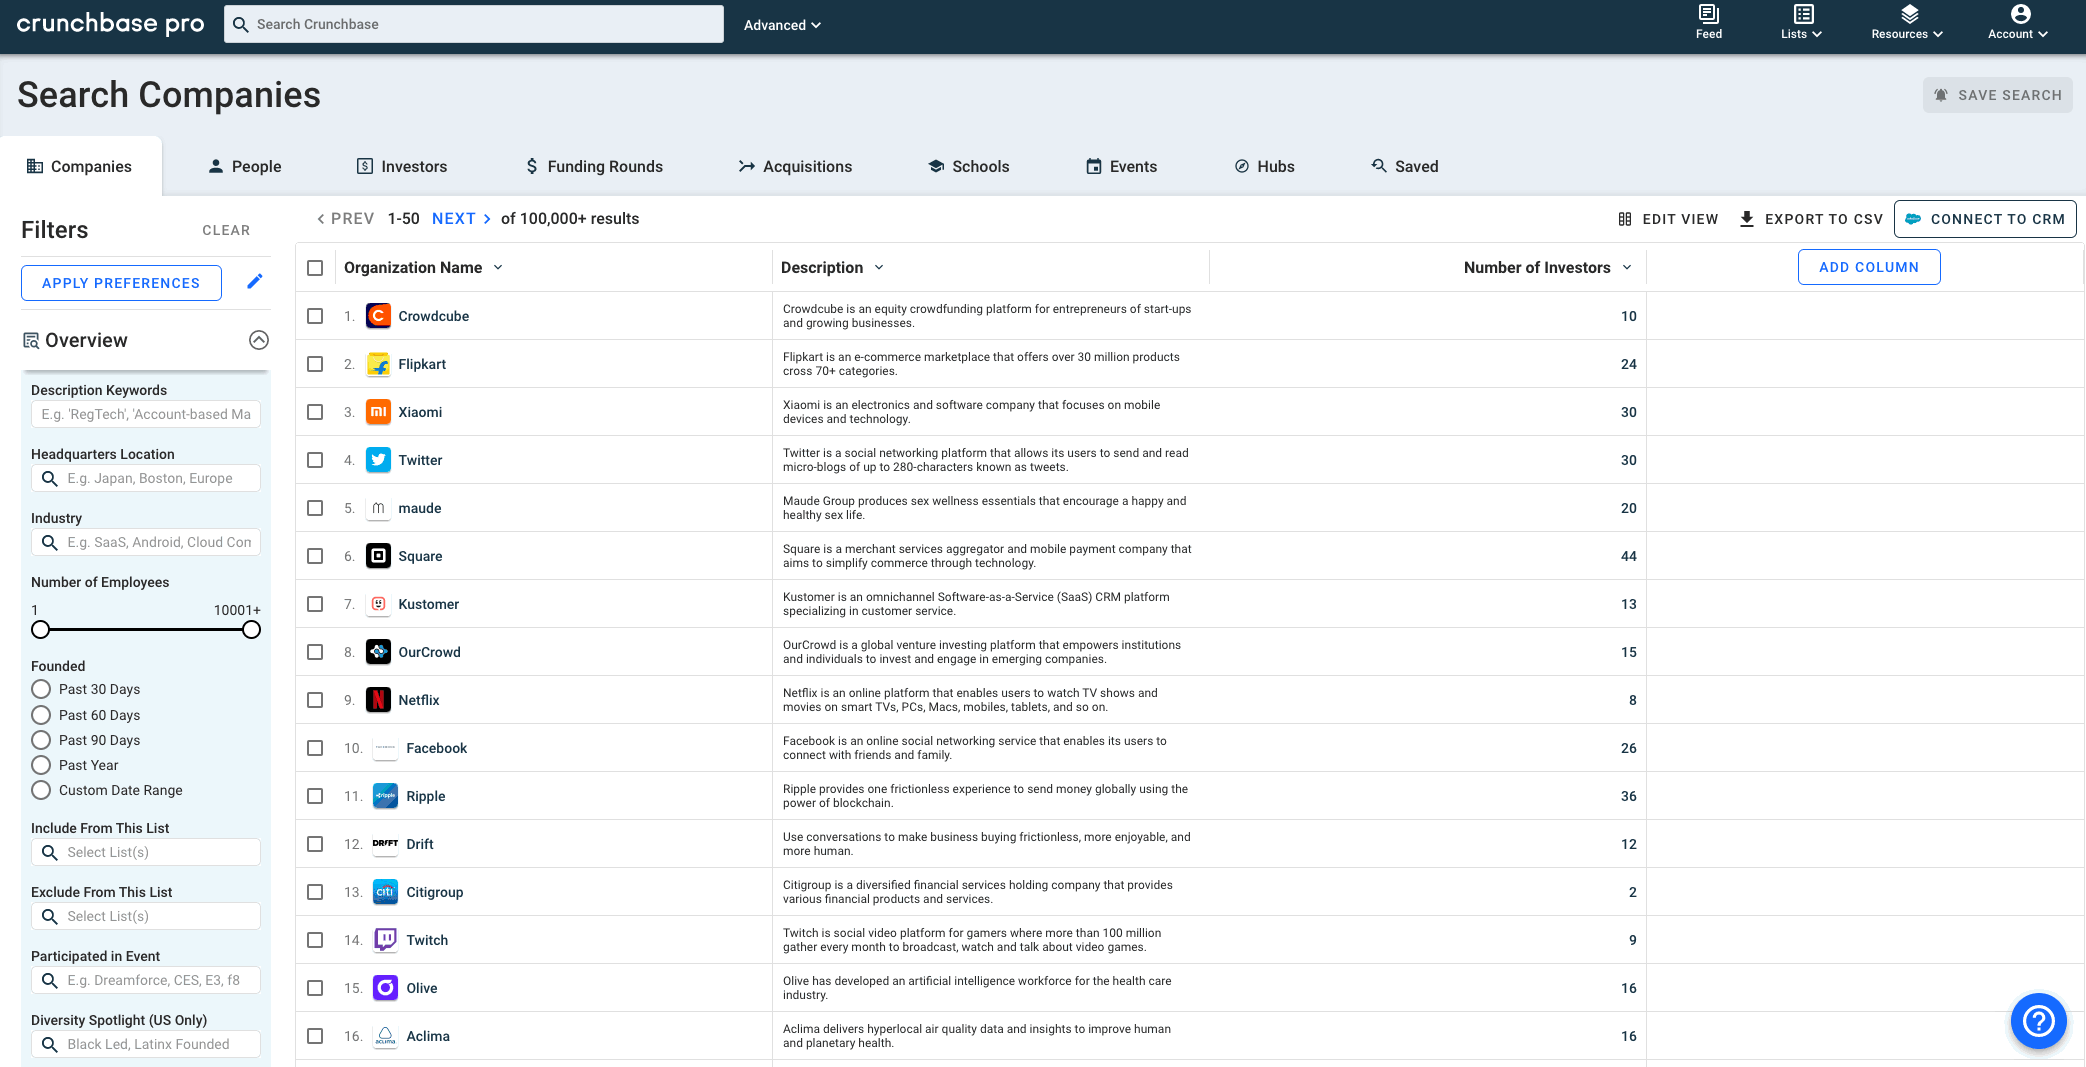Screen dimensions: 2086x1067
Task: Click the search magnifier icon in search bar
Action: tap(240, 24)
